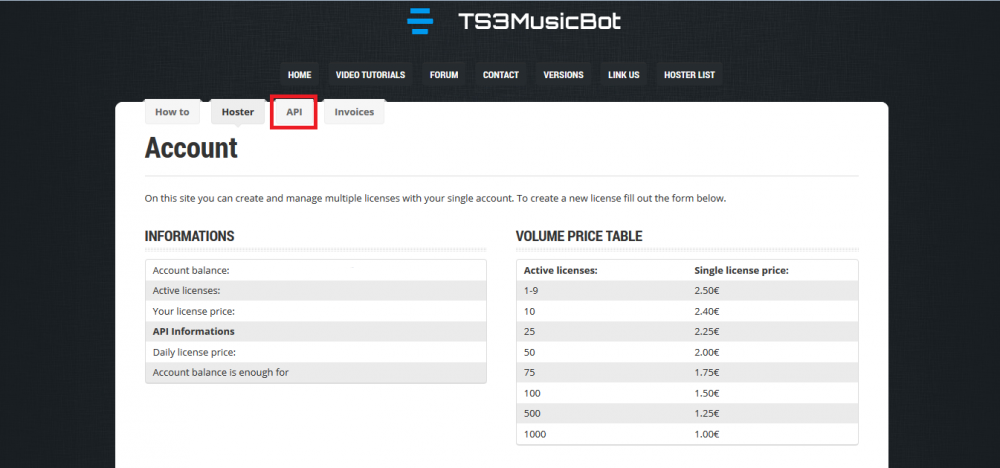Click the VOLUME PRICE TABLE heading
Screen dimensions: 1000x468
click(x=578, y=236)
